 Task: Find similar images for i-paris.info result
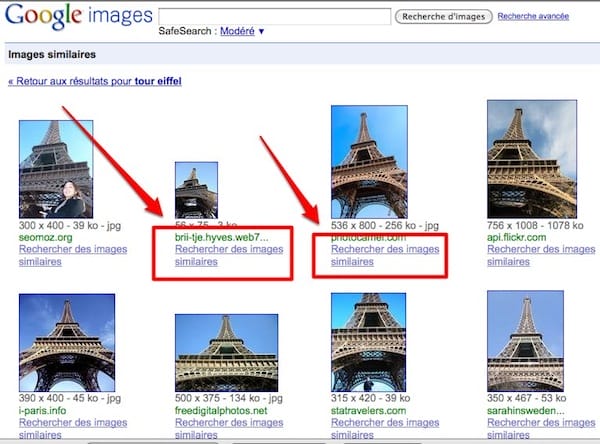point(73,429)
